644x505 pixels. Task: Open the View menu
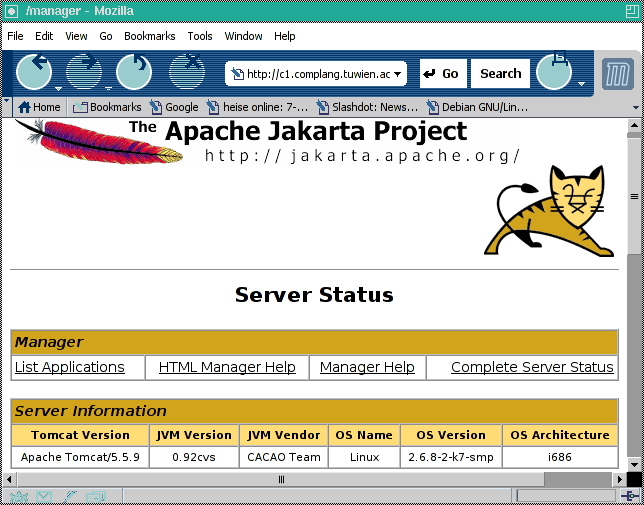coord(76,36)
